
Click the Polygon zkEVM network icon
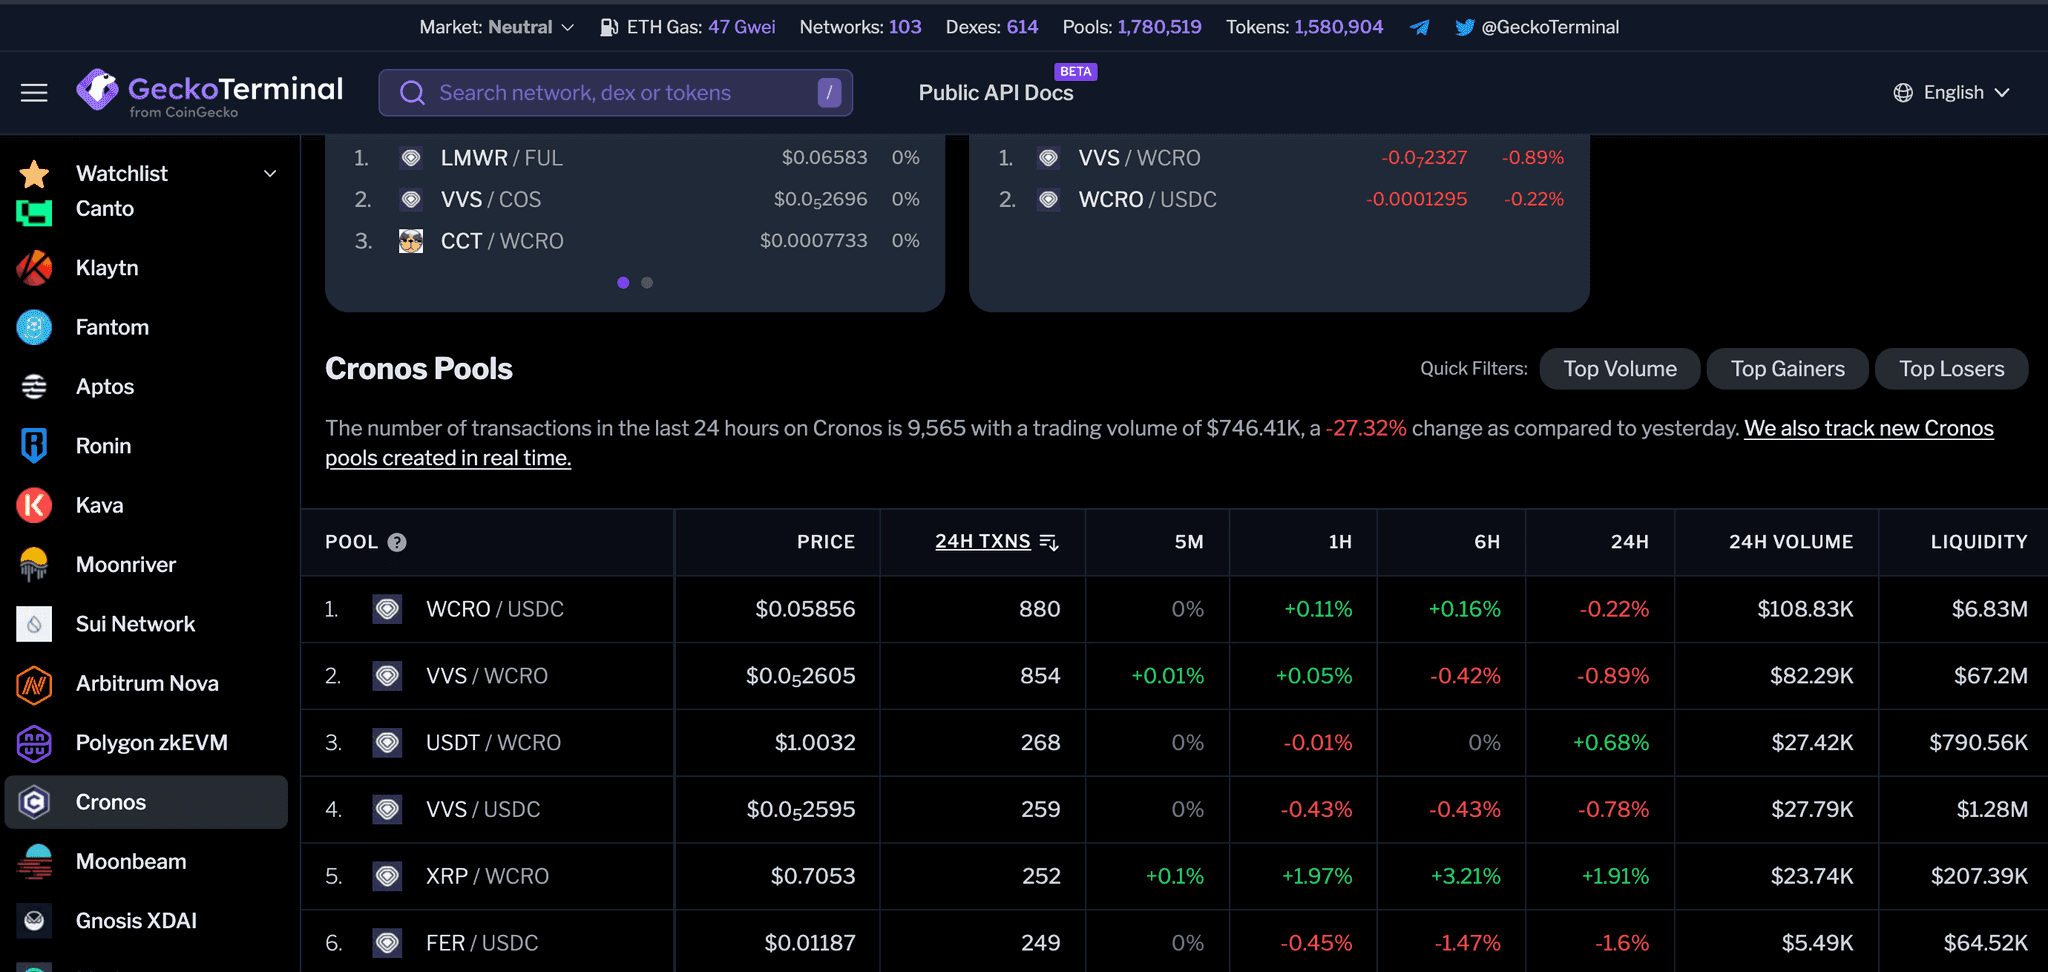pyautogui.click(x=34, y=743)
